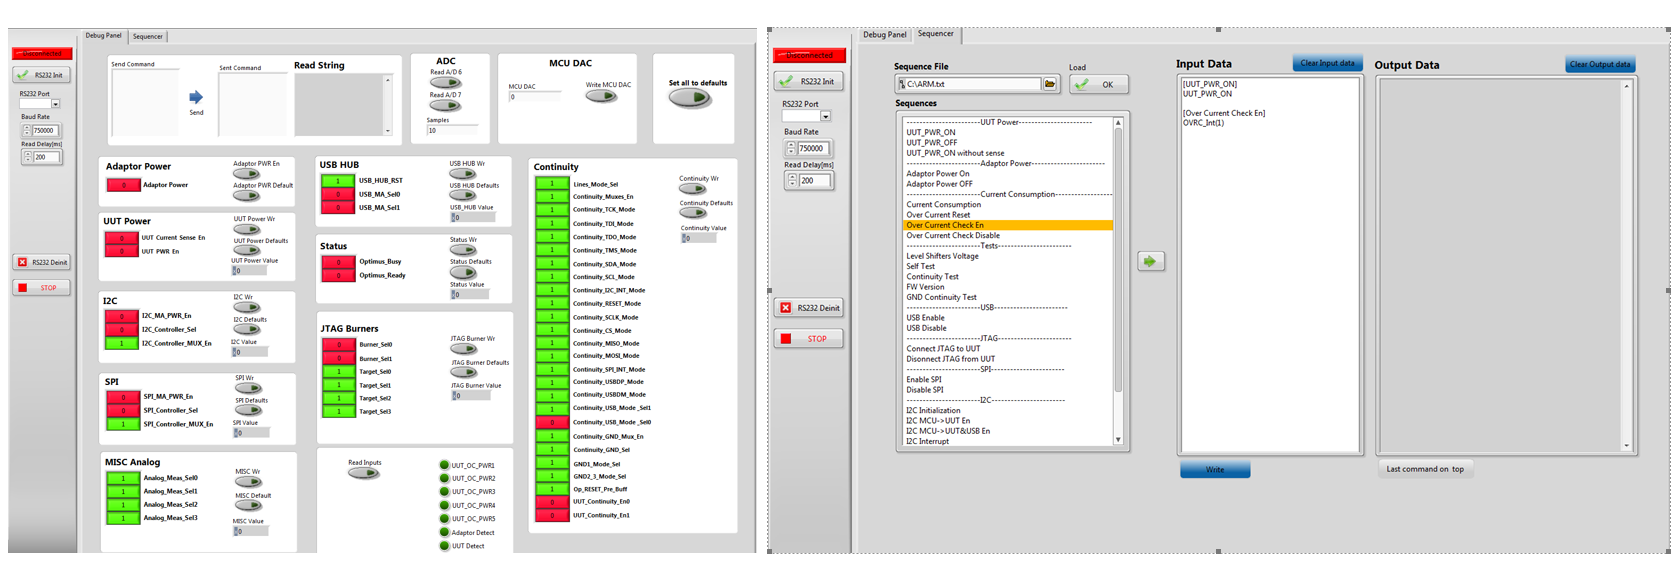Screen dimensions: 1680x570
Task: Click the I2C Wr button
Action: click(247, 307)
